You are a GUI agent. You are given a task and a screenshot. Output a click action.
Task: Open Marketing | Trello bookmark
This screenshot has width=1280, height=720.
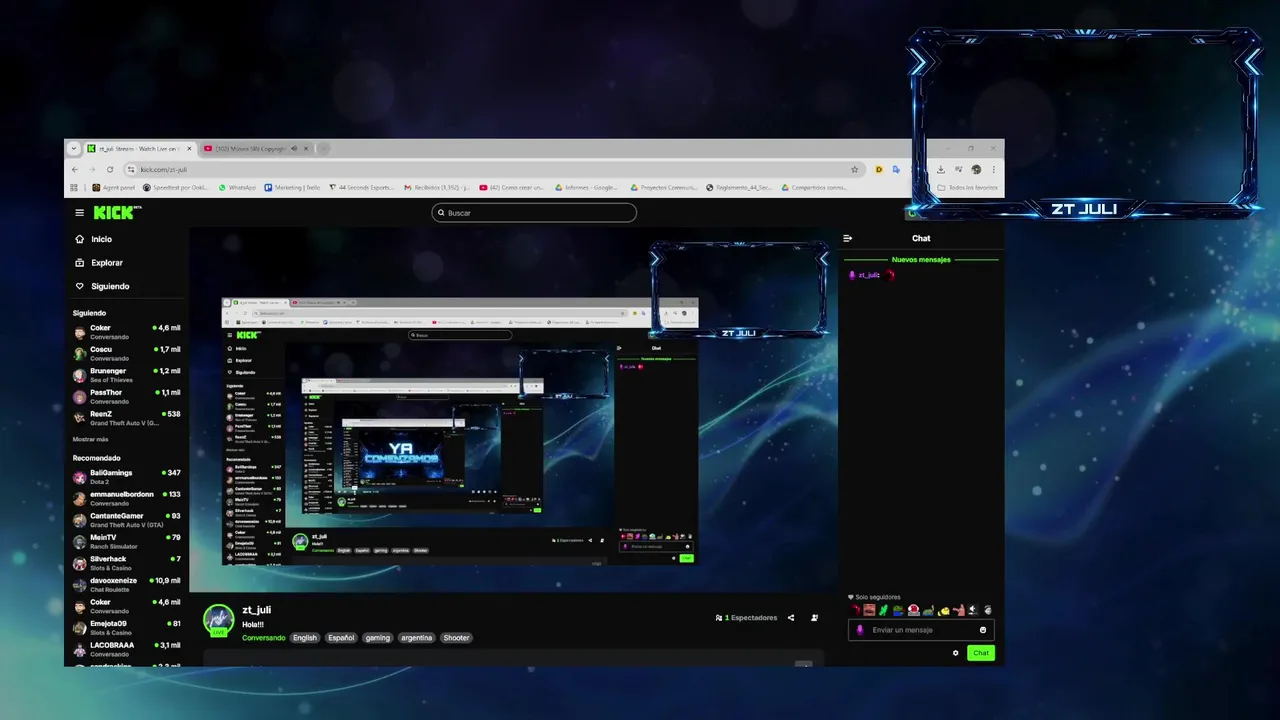click(292, 187)
